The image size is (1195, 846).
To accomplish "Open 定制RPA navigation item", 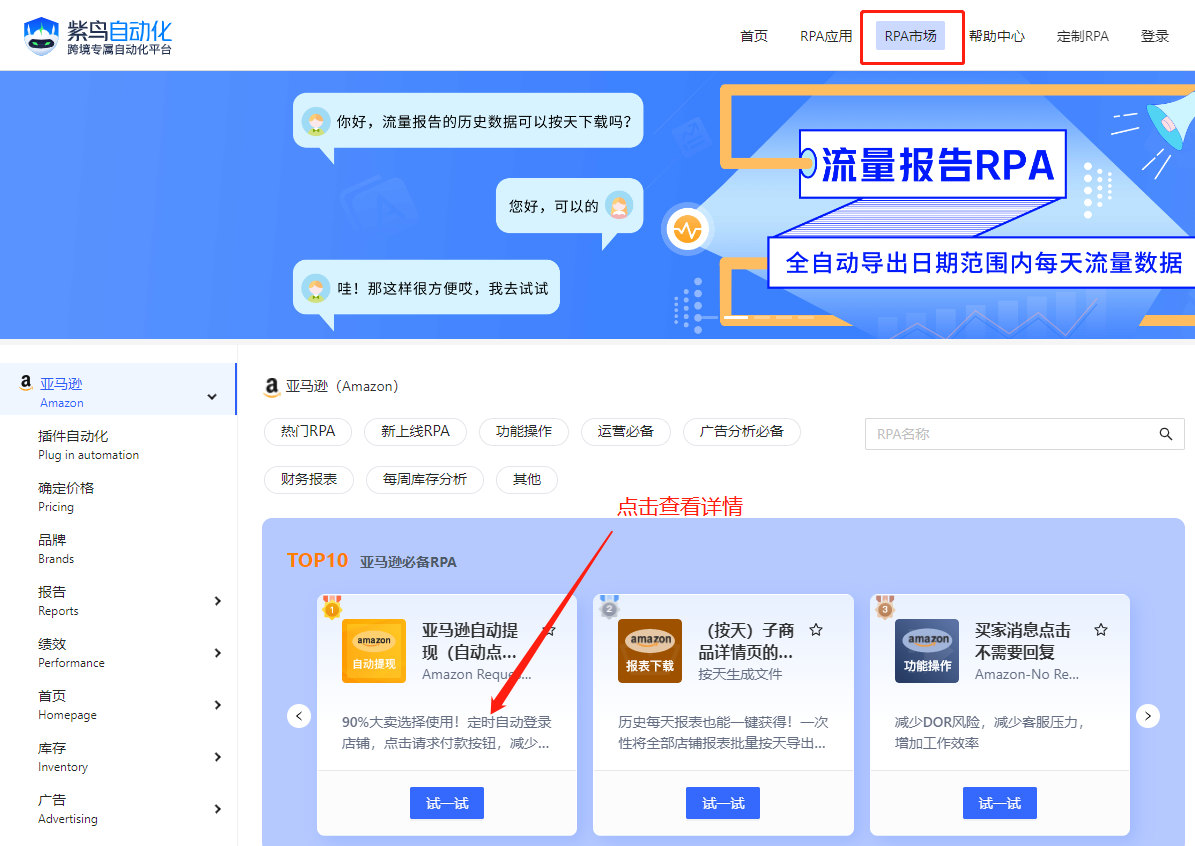I will click(1082, 36).
